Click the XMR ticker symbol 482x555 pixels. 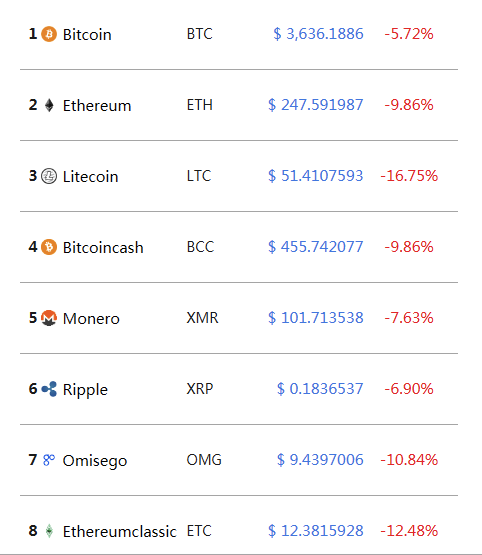coord(202,318)
